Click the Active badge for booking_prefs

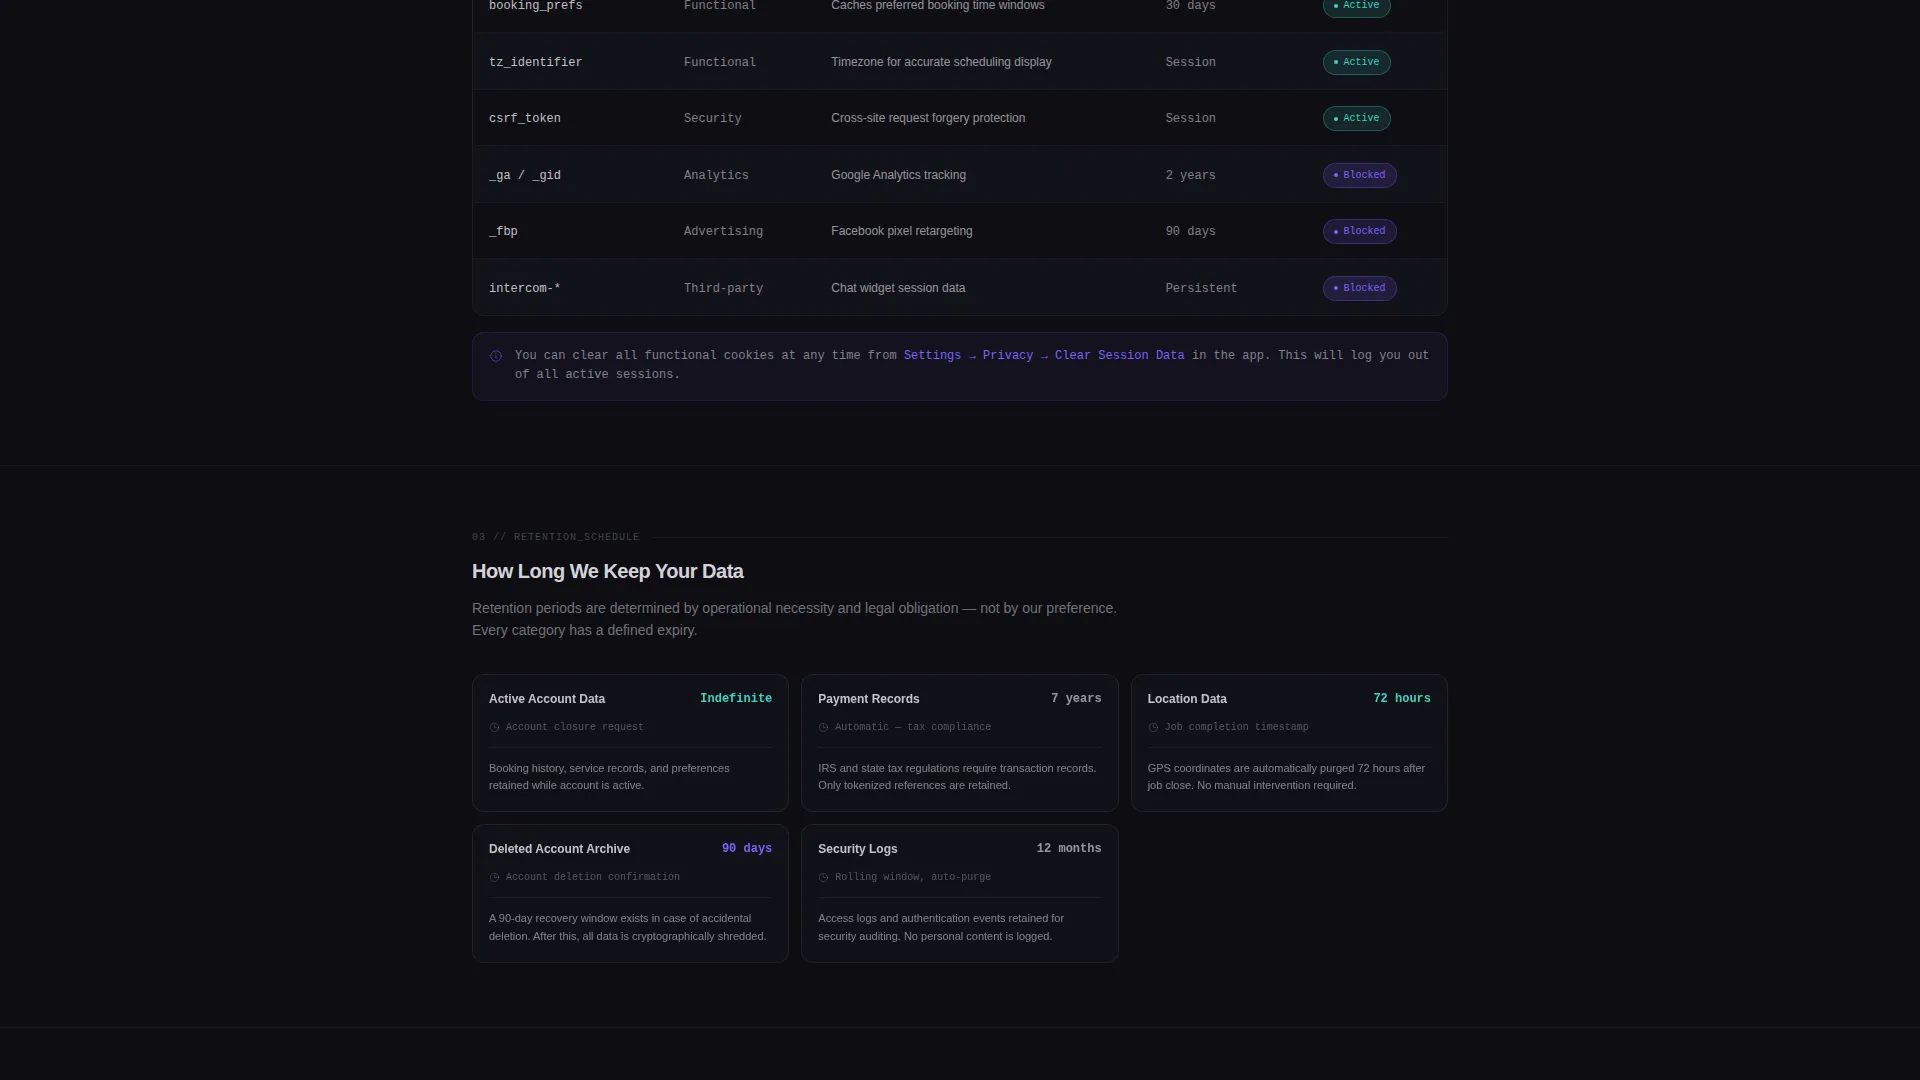click(1356, 6)
